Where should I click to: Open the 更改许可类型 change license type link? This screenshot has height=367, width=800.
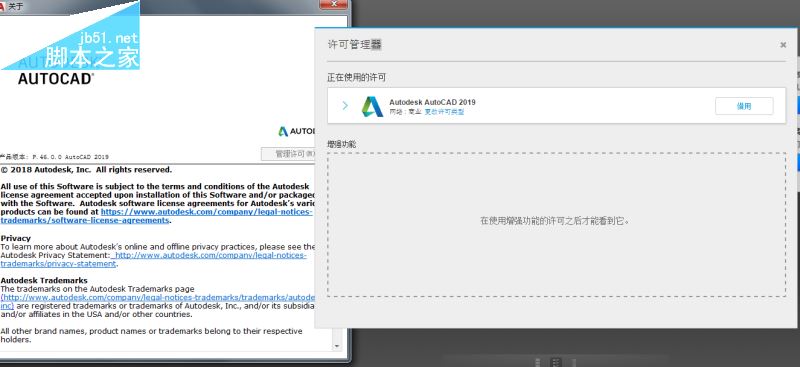tap(444, 112)
